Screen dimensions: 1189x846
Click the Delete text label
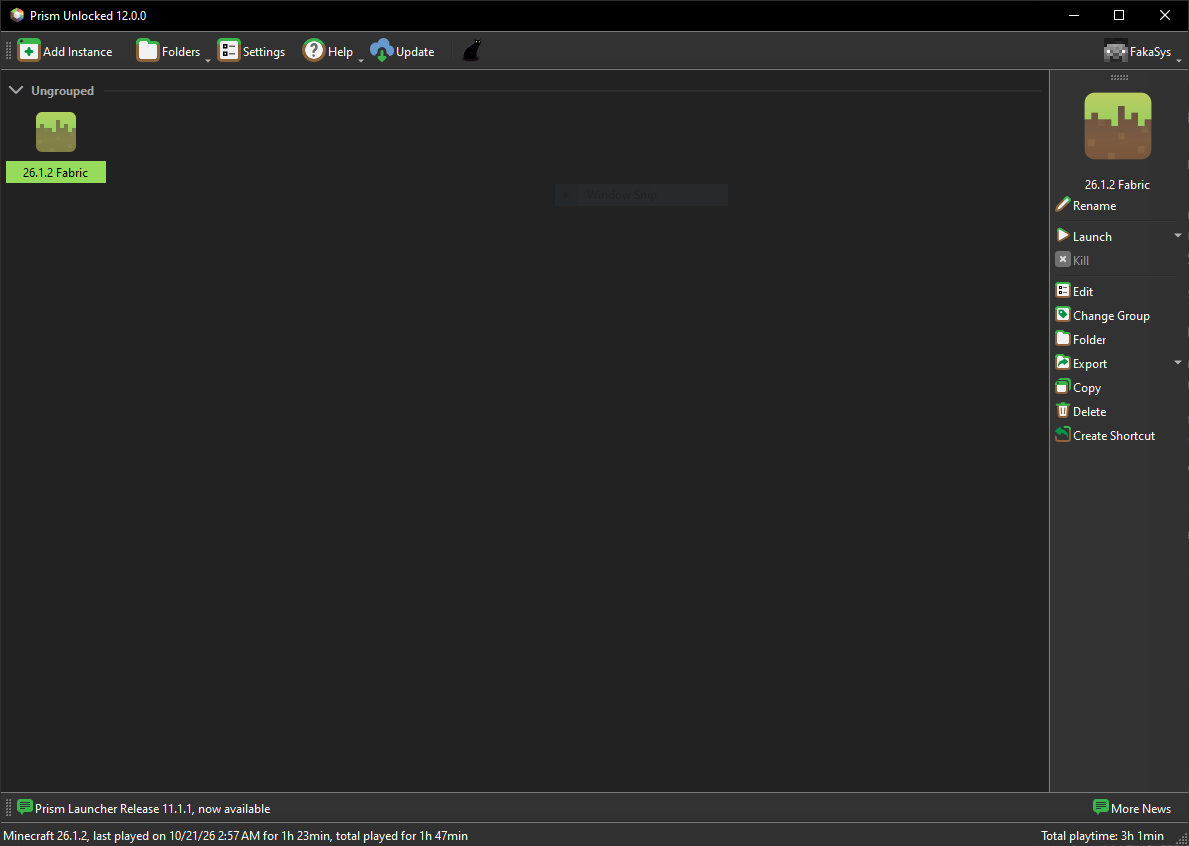1090,412
